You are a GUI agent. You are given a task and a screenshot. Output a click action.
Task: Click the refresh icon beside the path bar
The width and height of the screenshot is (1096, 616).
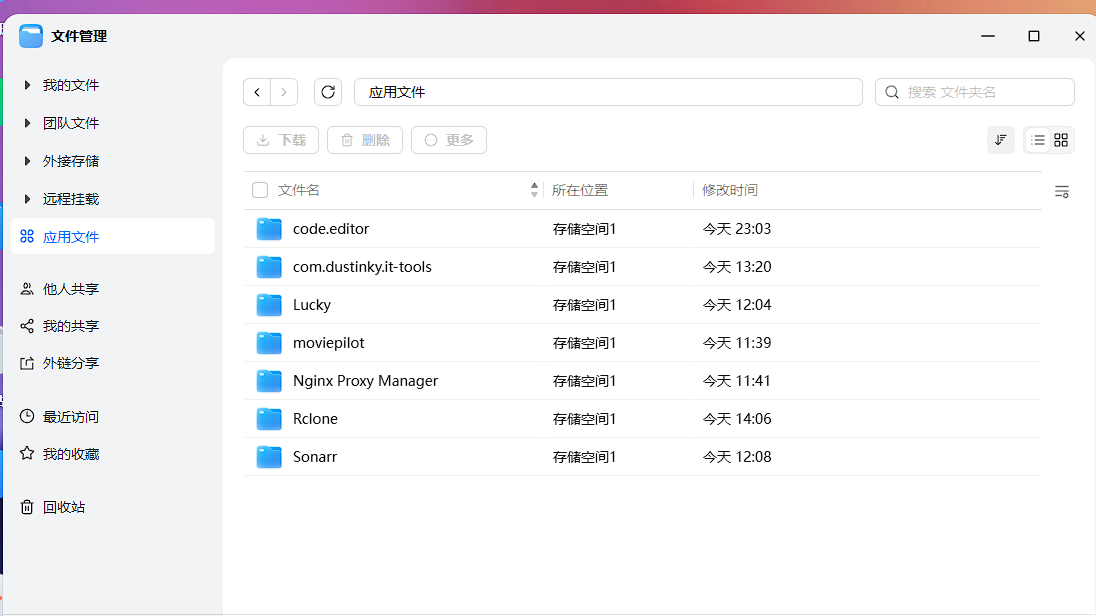tap(328, 92)
